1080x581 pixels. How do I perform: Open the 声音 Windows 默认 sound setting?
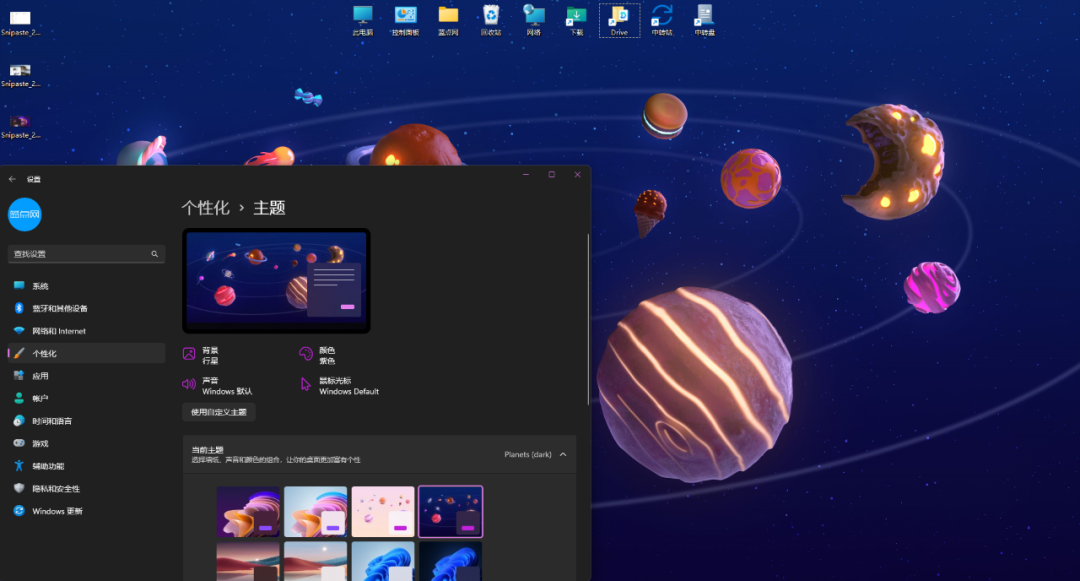click(217, 385)
